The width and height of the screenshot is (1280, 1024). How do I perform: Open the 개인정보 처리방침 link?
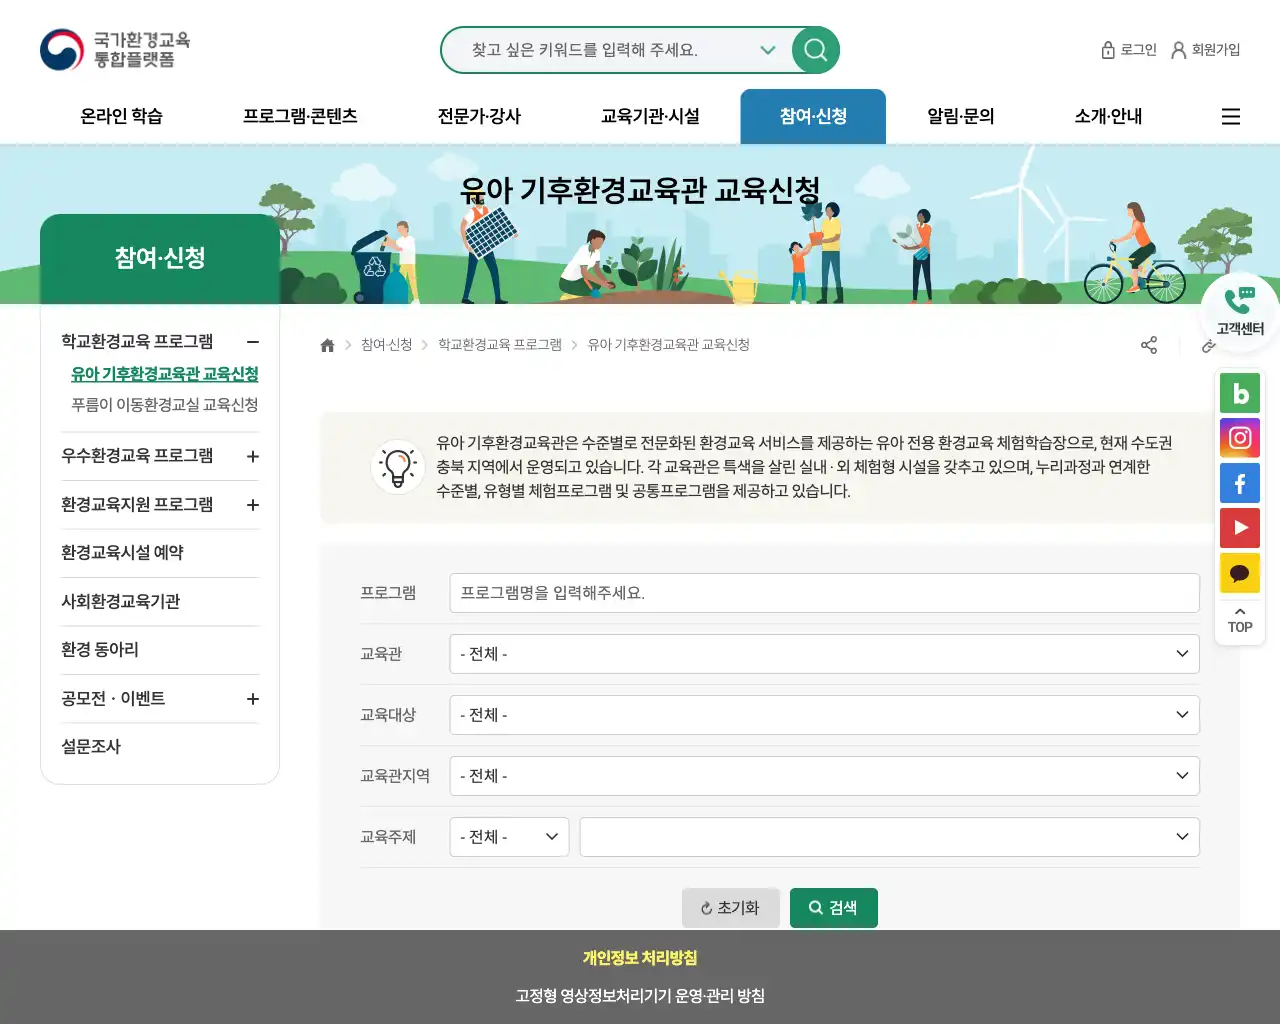(x=640, y=957)
